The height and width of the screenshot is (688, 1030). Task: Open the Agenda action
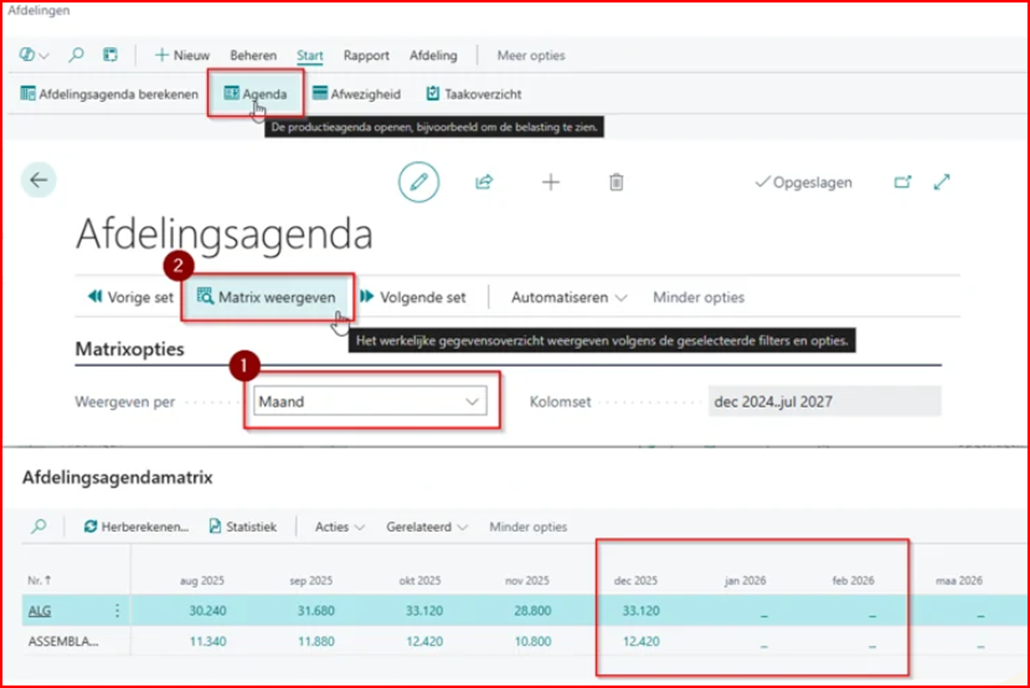255,94
